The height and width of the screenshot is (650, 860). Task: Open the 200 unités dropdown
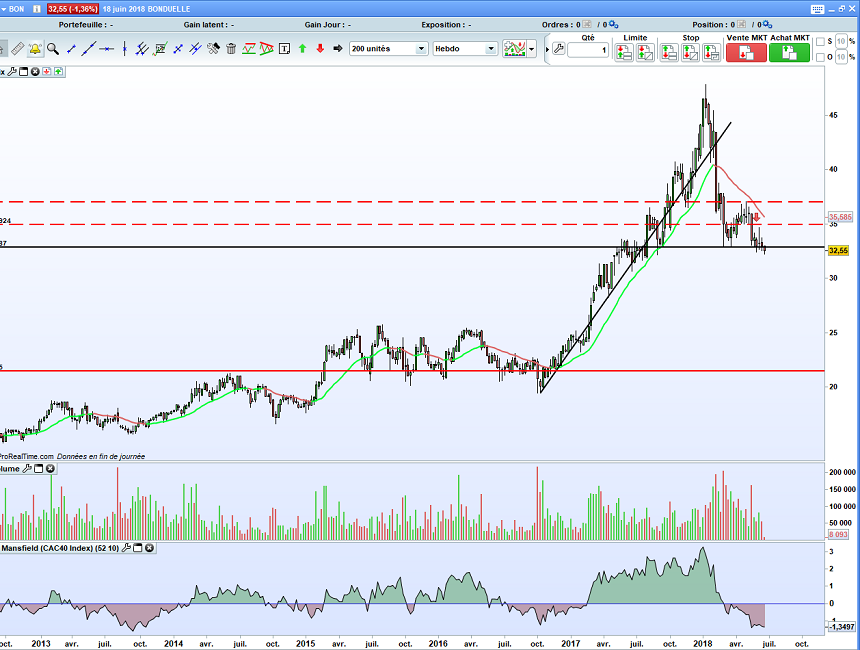pos(388,49)
